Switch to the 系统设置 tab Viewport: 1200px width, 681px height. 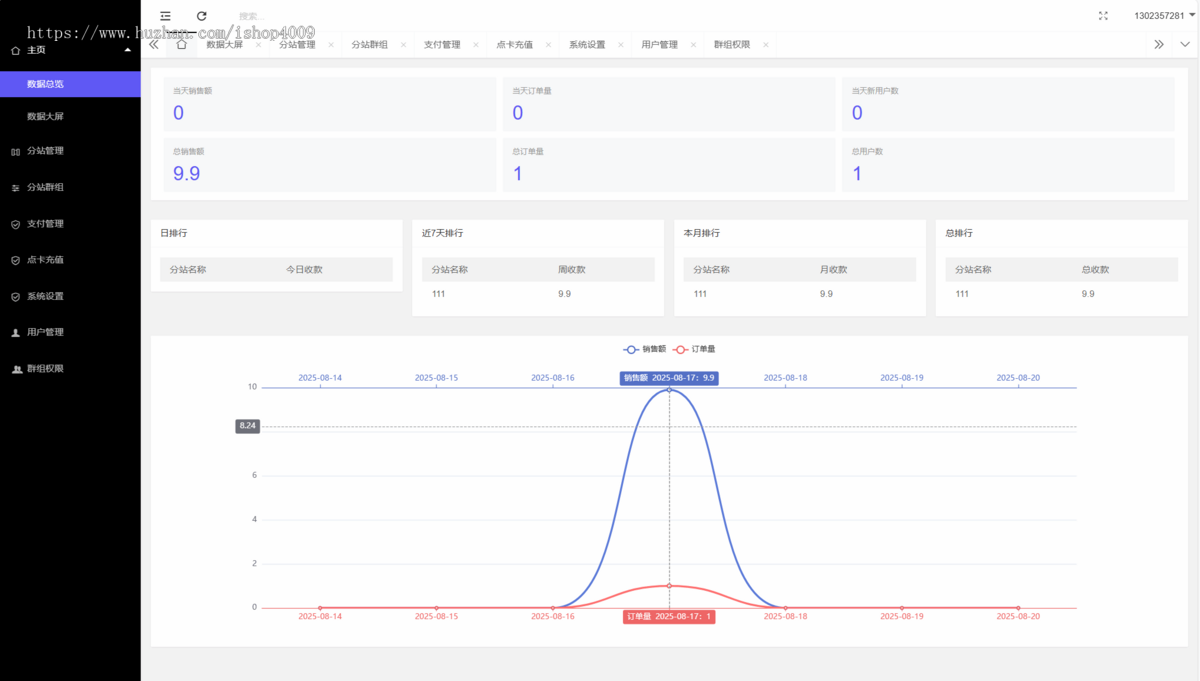(x=587, y=45)
